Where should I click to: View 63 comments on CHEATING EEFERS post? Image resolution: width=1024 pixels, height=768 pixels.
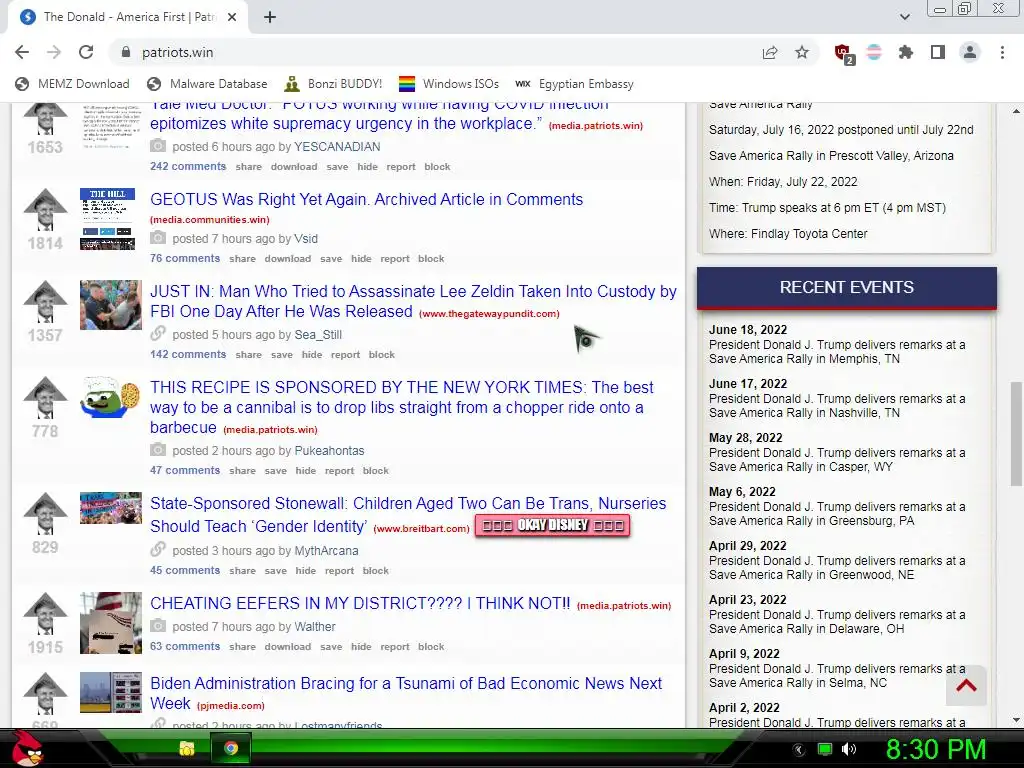pyautogui.click(x=185, y=646)
